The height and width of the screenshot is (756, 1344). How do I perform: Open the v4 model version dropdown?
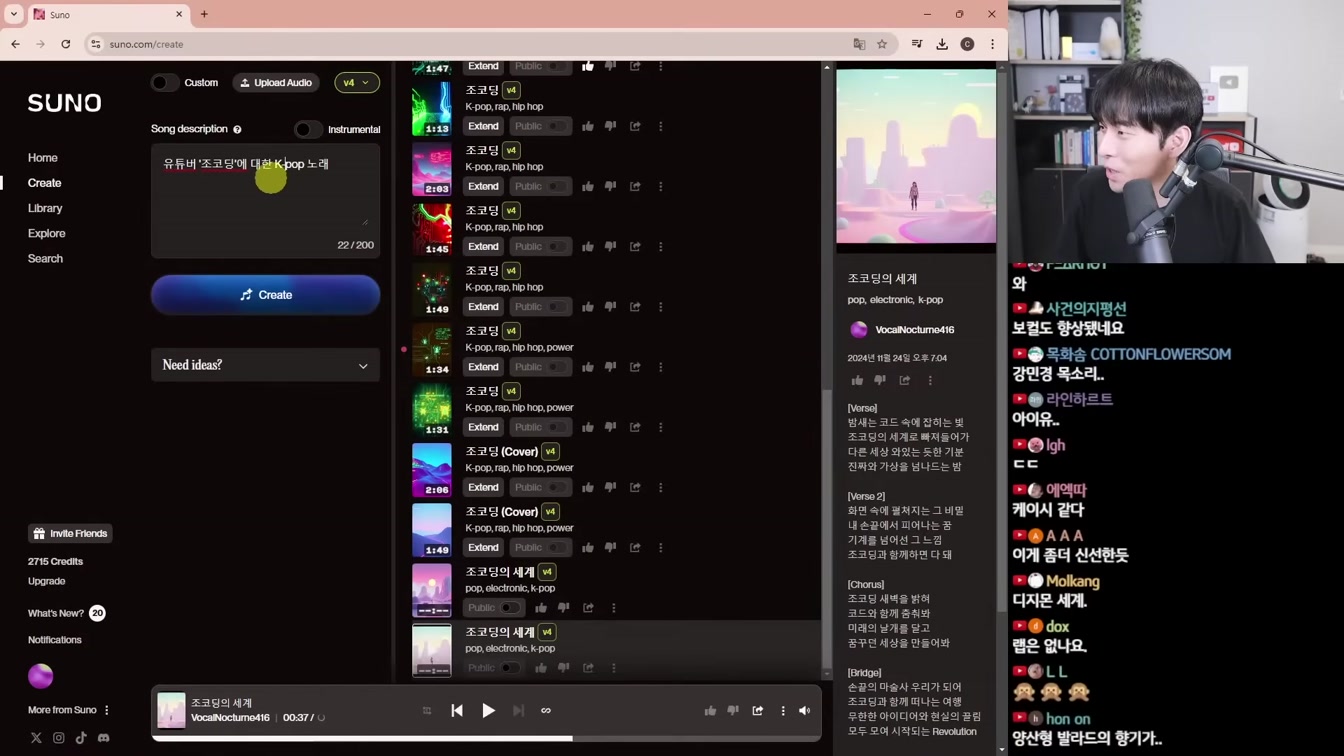356,83
